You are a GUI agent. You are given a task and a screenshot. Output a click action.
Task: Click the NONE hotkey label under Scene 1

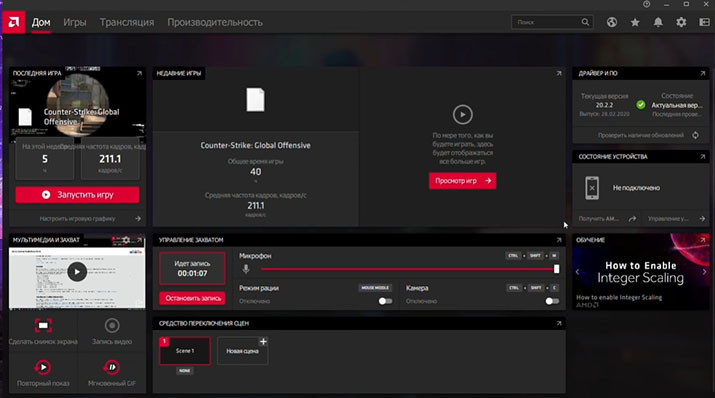pos(185,371)
